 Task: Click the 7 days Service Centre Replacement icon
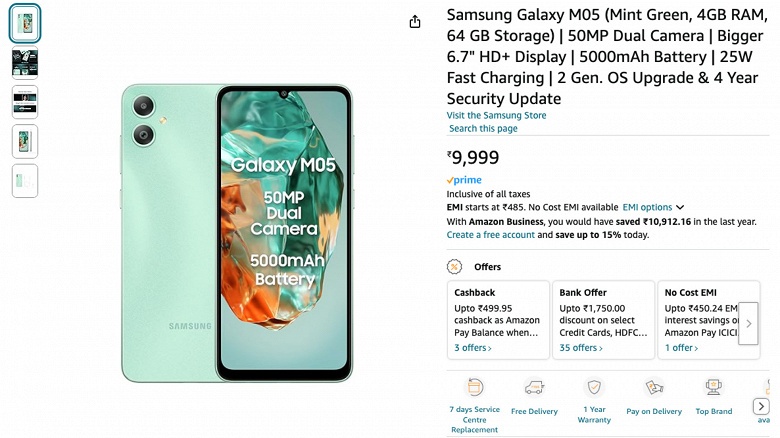click(474, 387)
